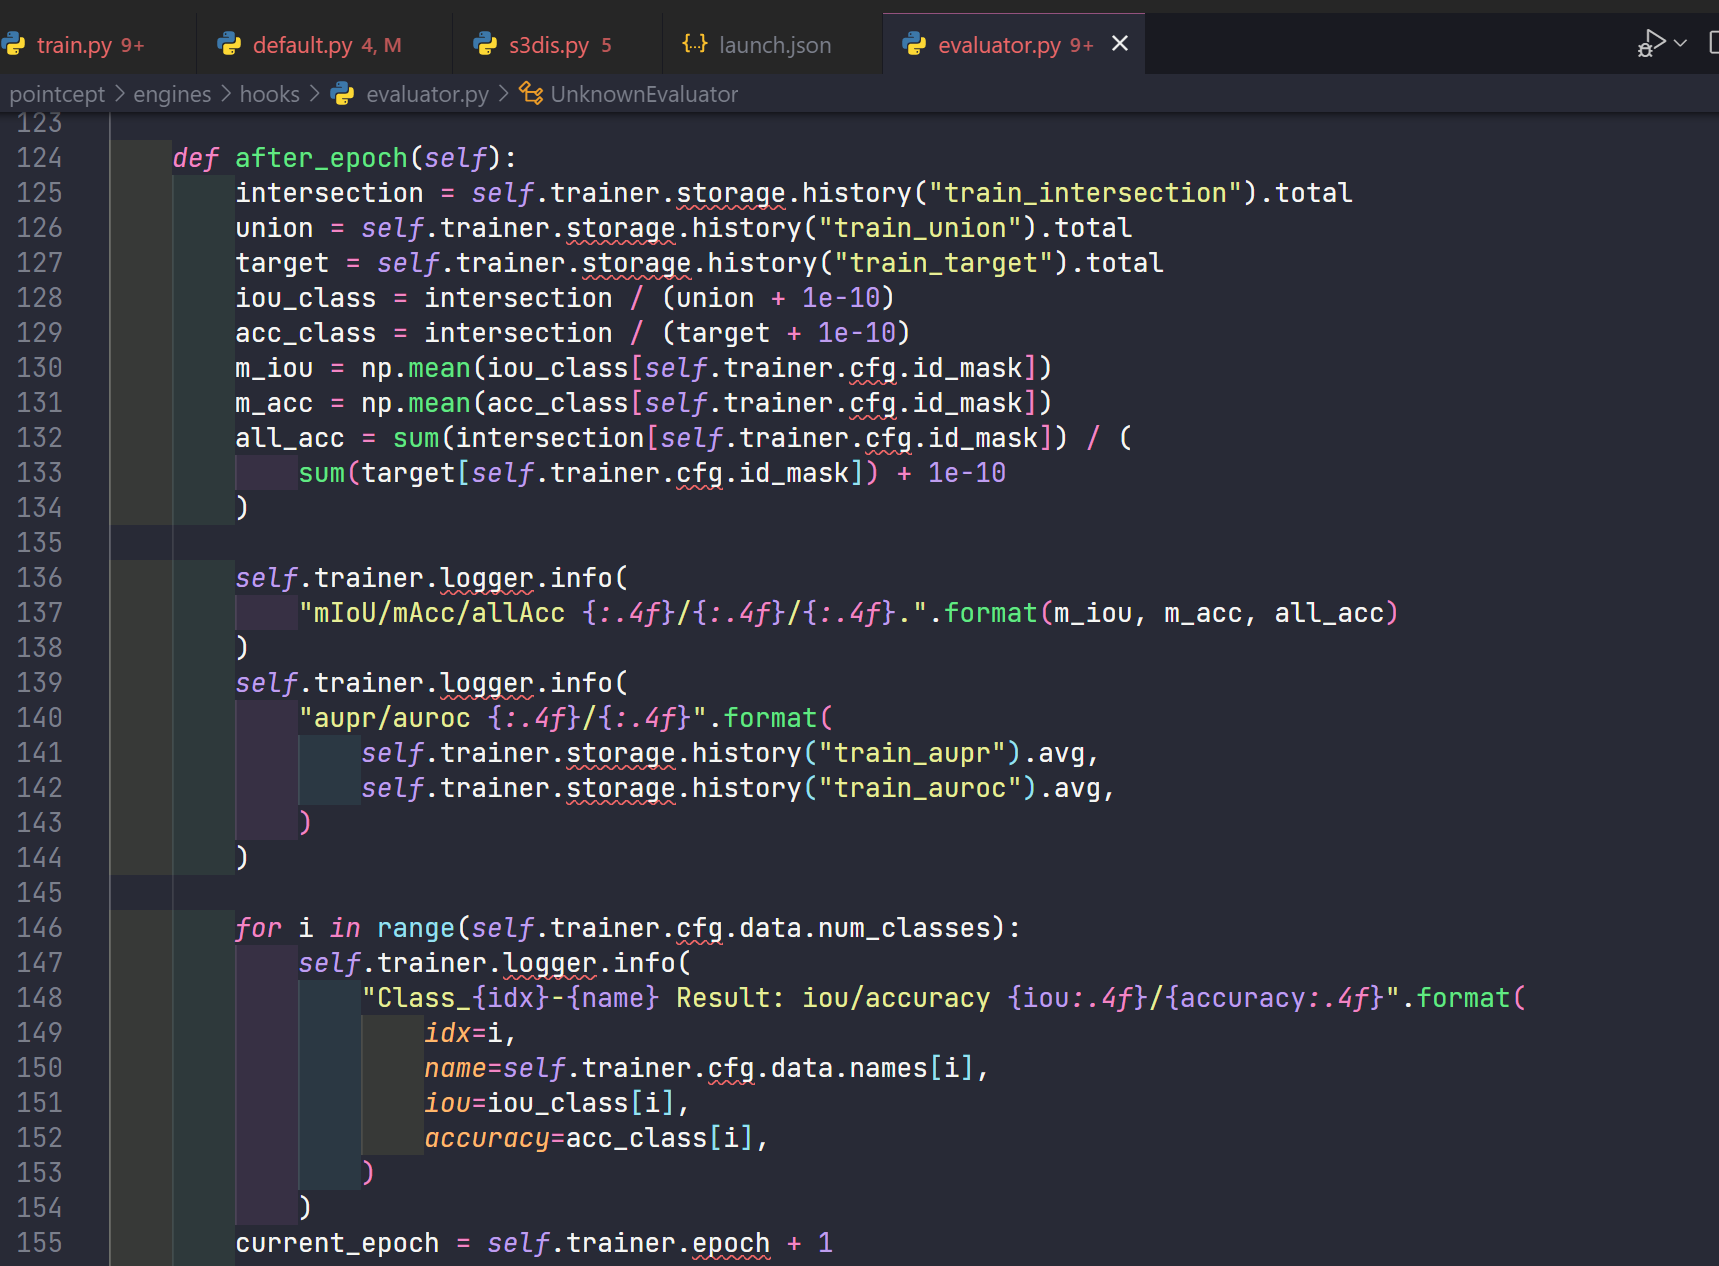Click the "train_auroc" string on line 142
The height and width of the screenshot is (1266, 1719).
point(920,788)
